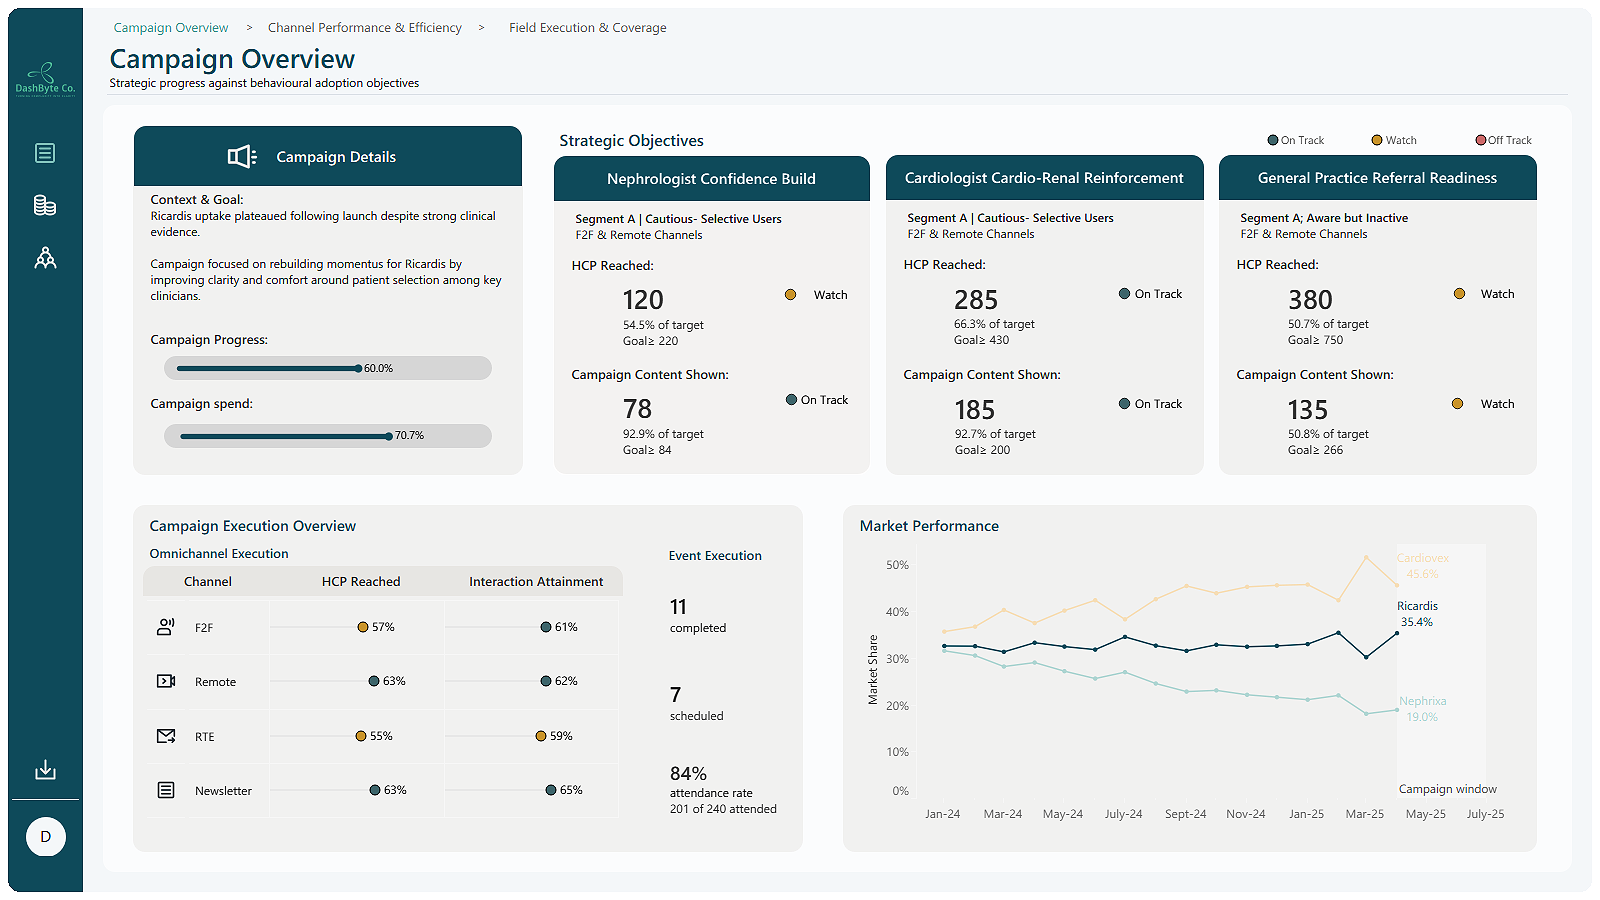Open the report list sidebar icon
This screenshot has height=900, width=1600.
(x=45, y=153)
